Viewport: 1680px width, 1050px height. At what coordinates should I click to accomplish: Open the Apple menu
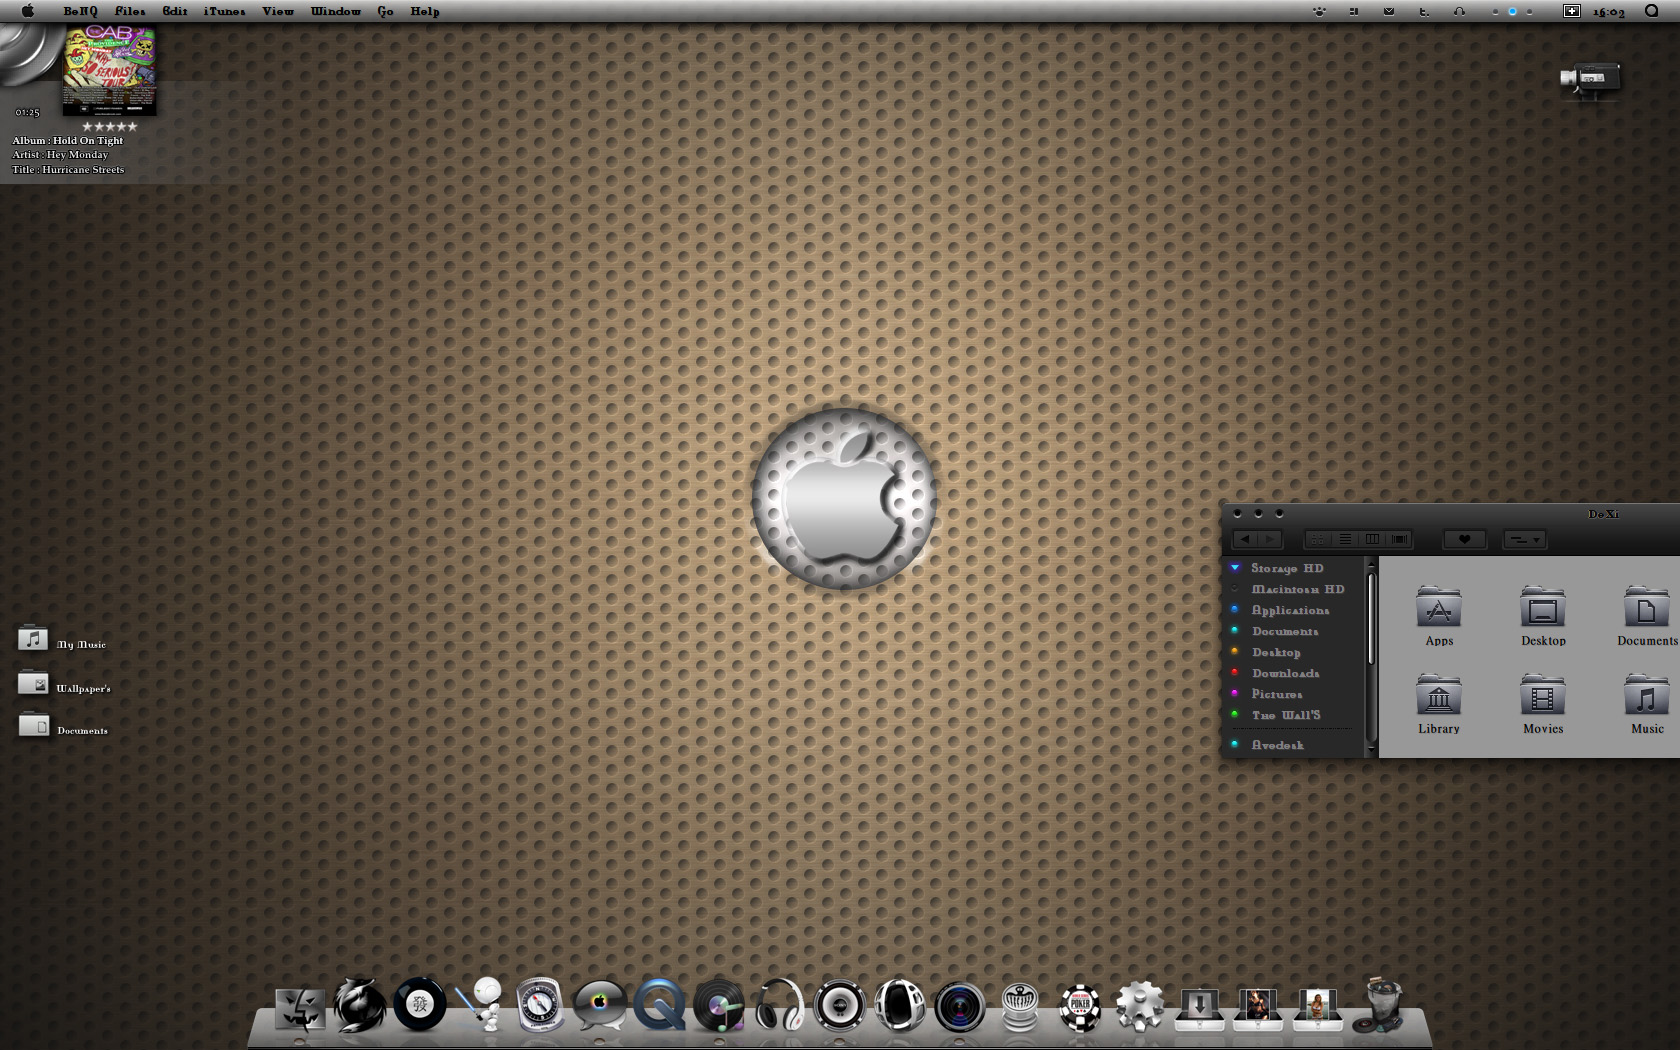click(27, 11)
